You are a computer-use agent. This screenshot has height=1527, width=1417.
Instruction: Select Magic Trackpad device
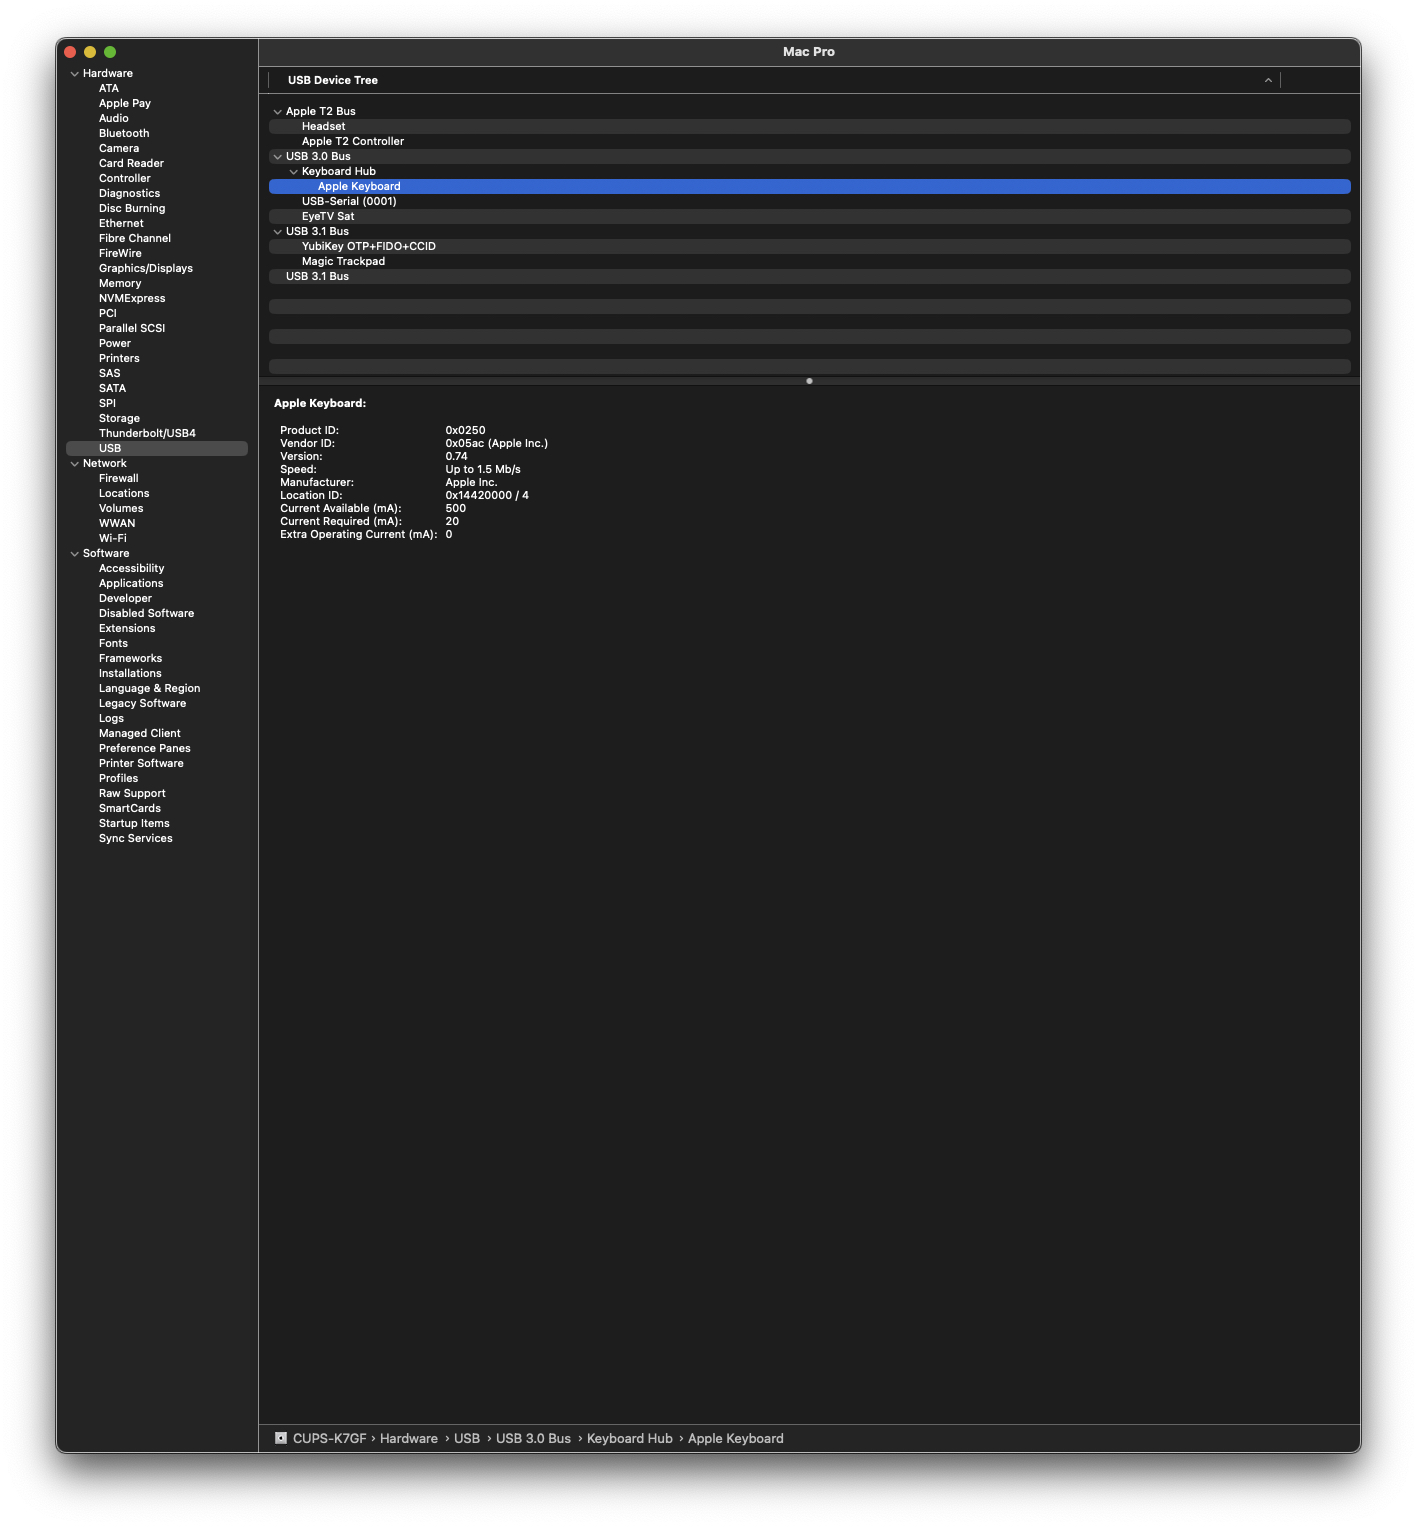coord(809,262)
